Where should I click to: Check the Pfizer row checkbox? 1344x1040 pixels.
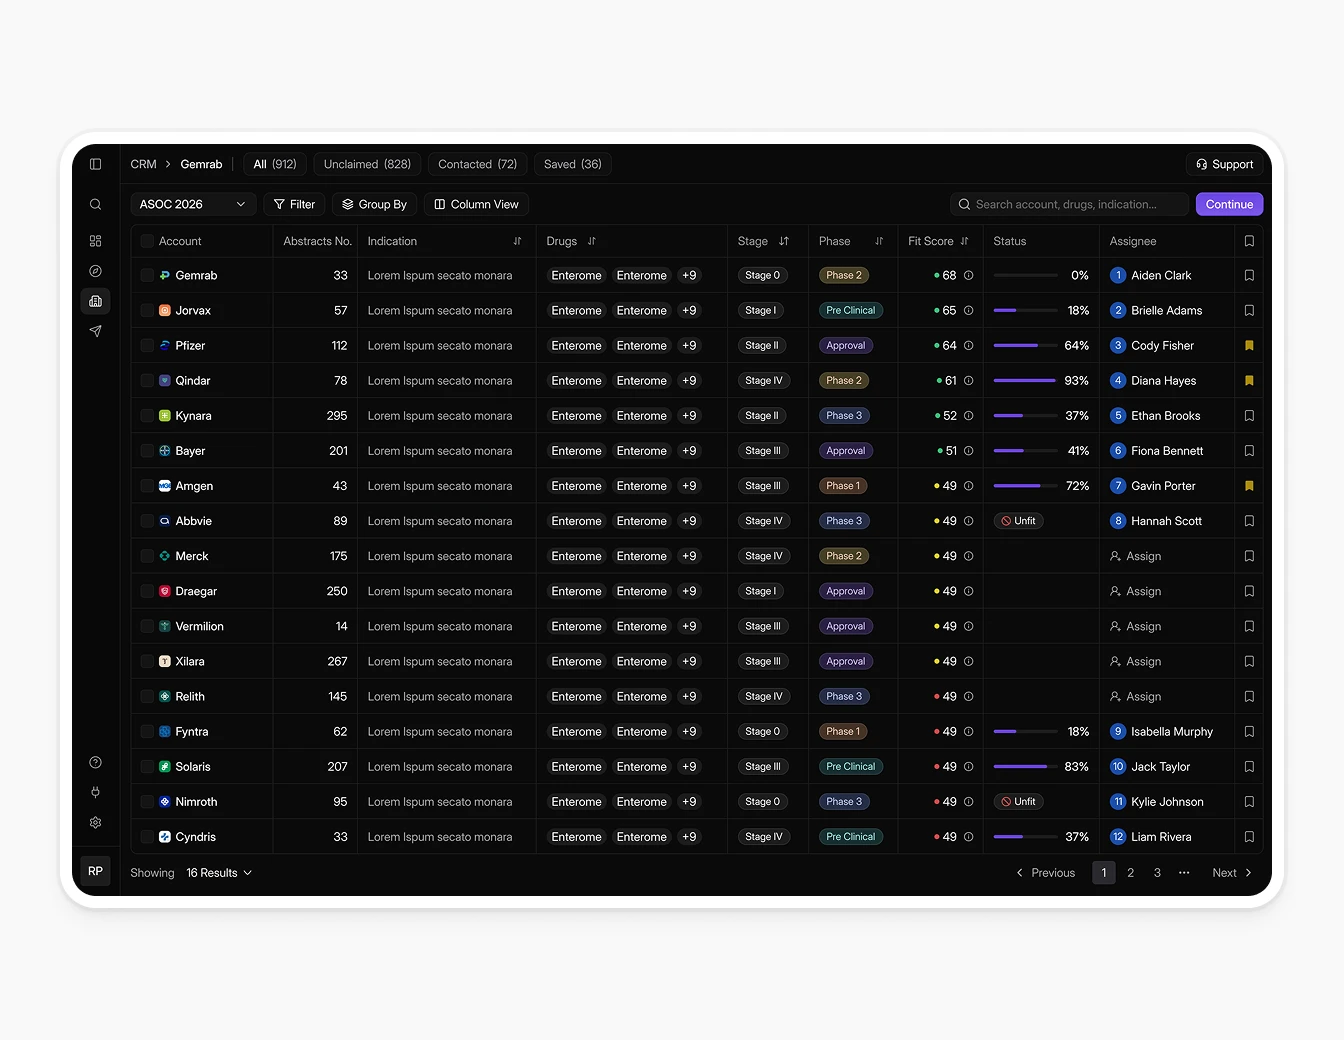coord(147,346)
